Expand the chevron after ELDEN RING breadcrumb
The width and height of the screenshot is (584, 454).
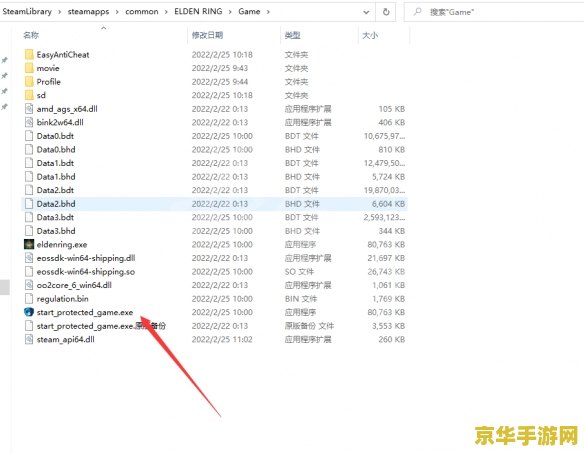pyautogui.click(x=230, y=12)
